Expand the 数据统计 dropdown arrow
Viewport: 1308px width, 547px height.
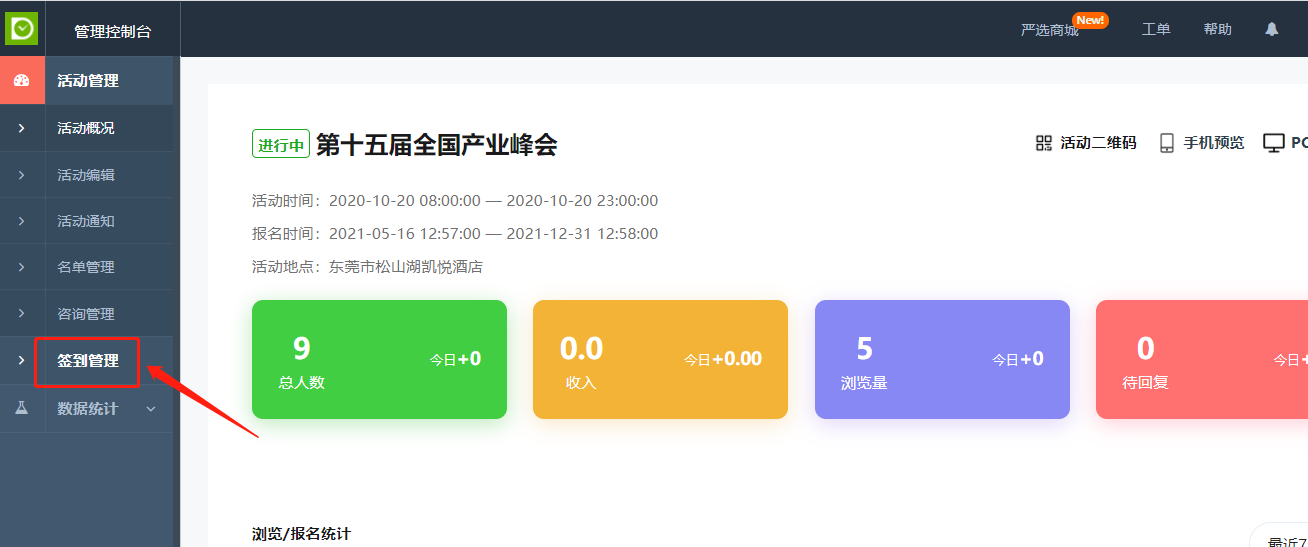coord(151,408)
